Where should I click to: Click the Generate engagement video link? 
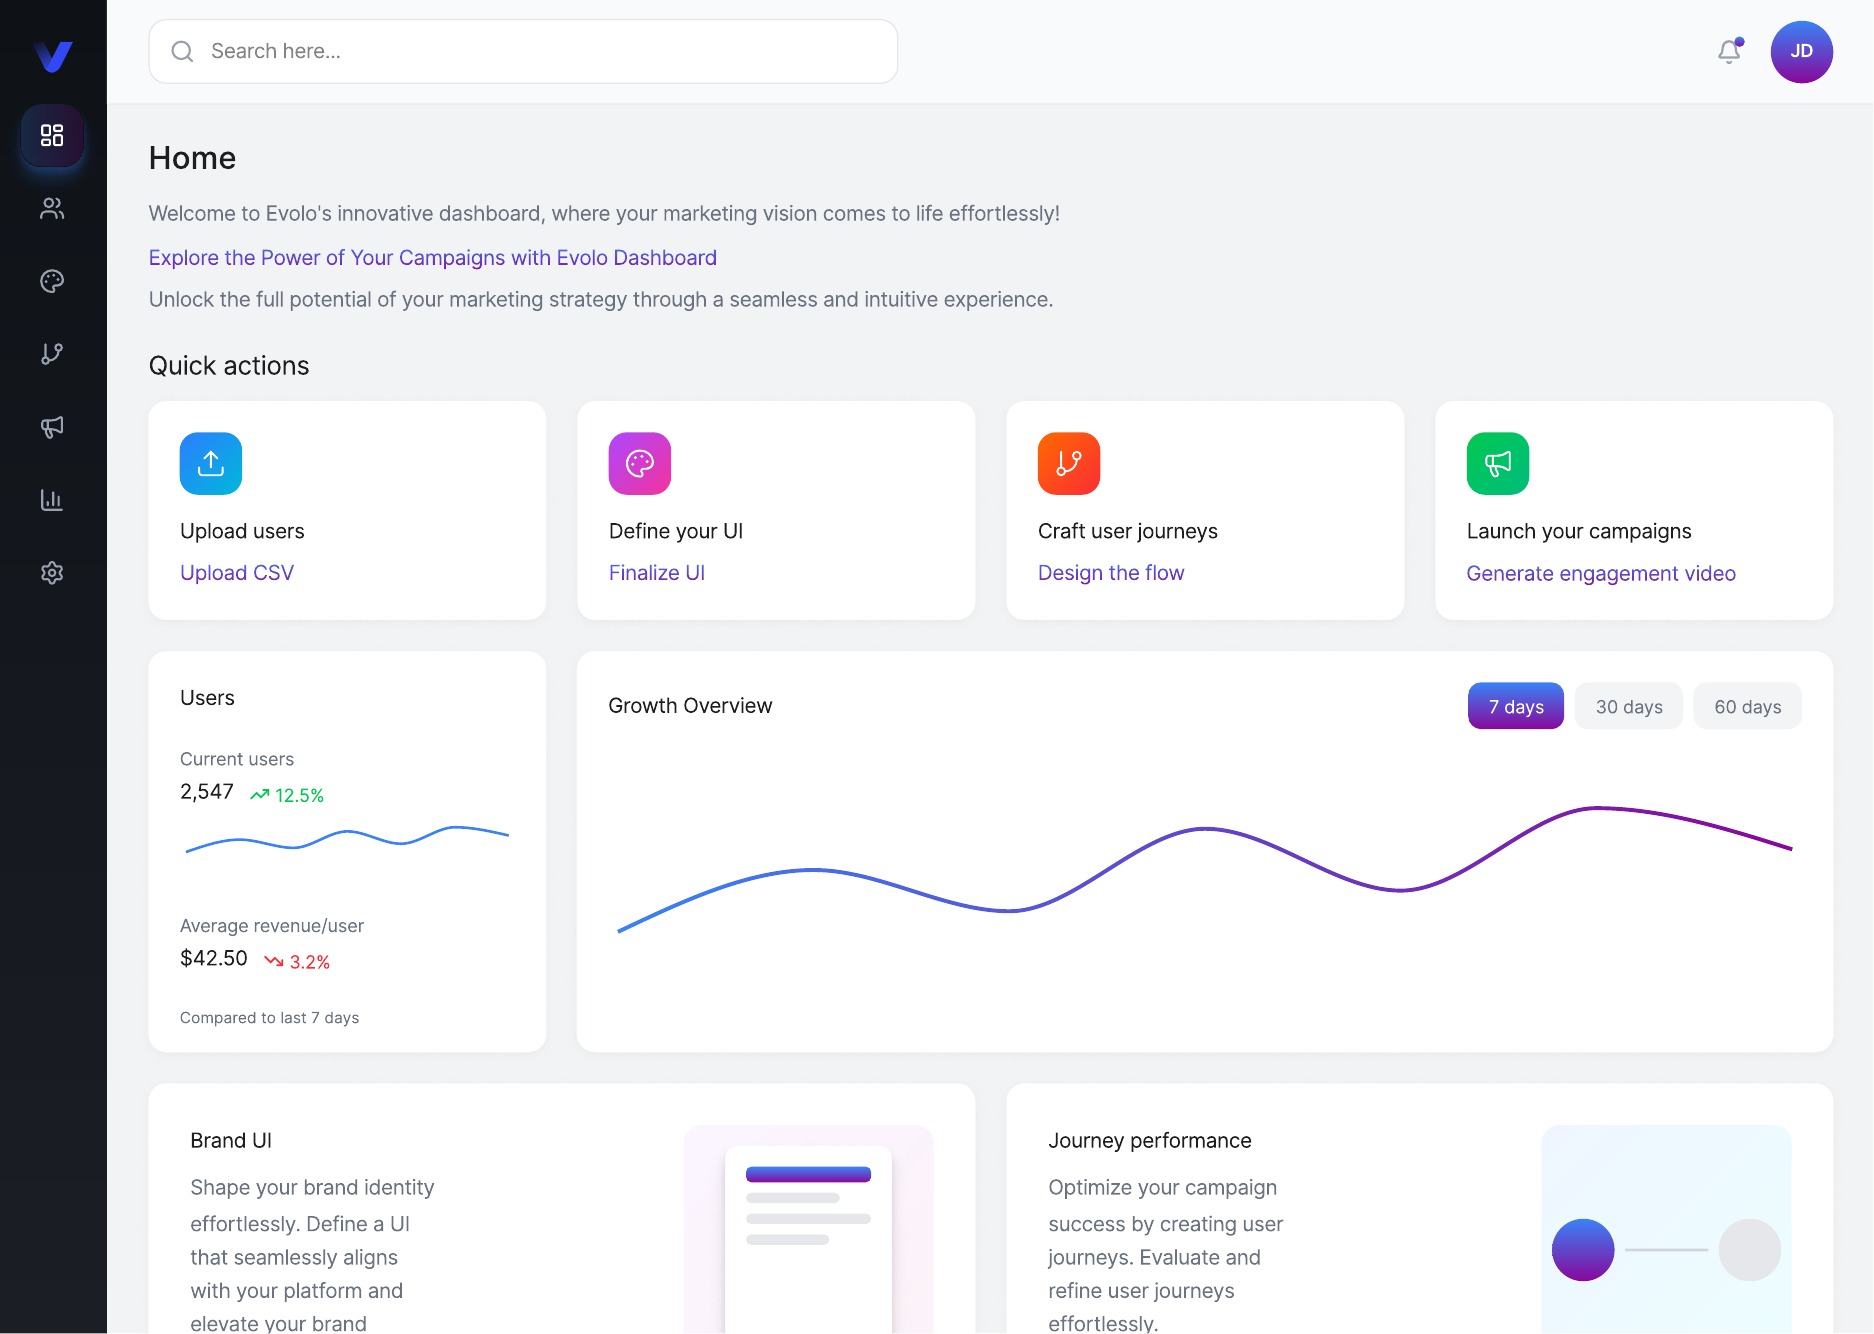[1601, 573]
